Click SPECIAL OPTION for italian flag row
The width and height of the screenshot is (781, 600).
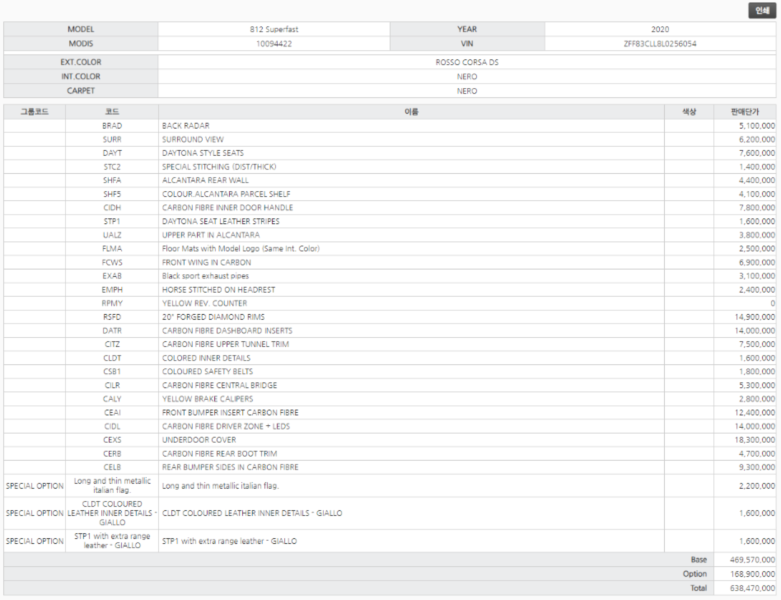[x=34, y=486]
